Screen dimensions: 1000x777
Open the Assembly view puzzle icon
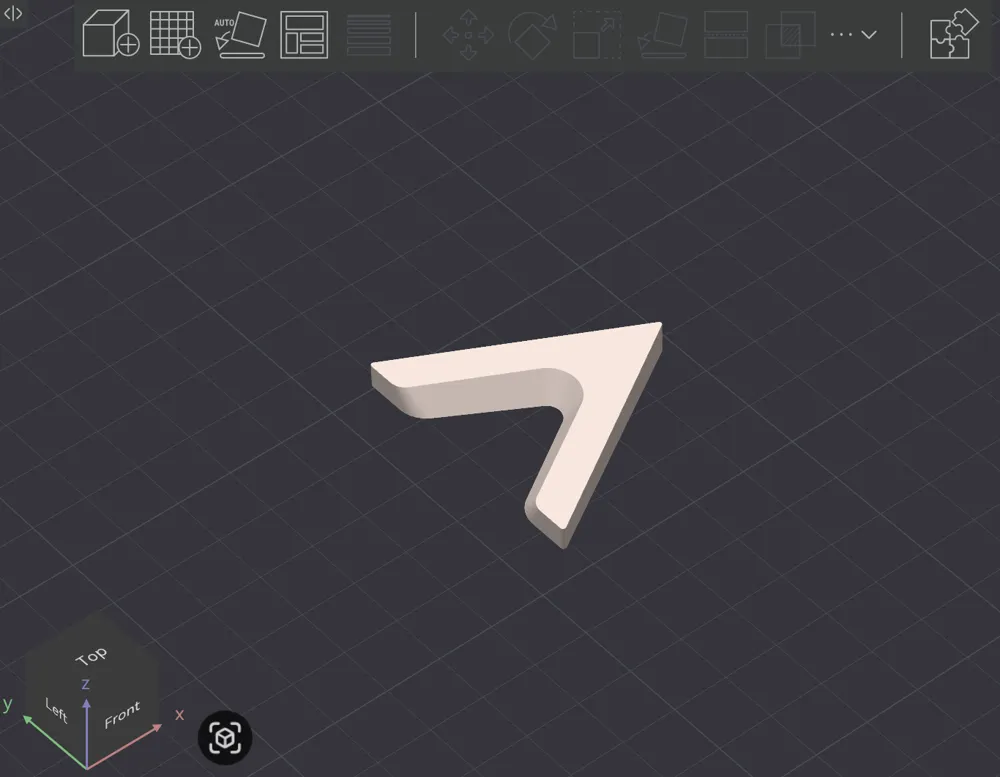pos(953,34)
